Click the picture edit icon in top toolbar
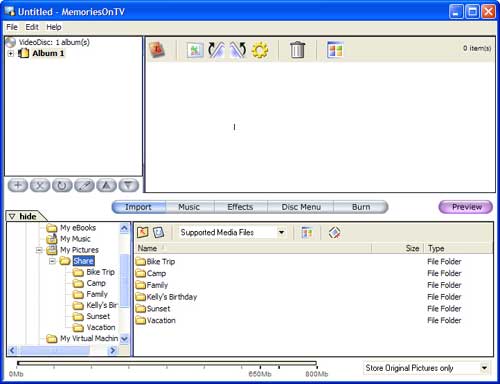 pos(195,50)
